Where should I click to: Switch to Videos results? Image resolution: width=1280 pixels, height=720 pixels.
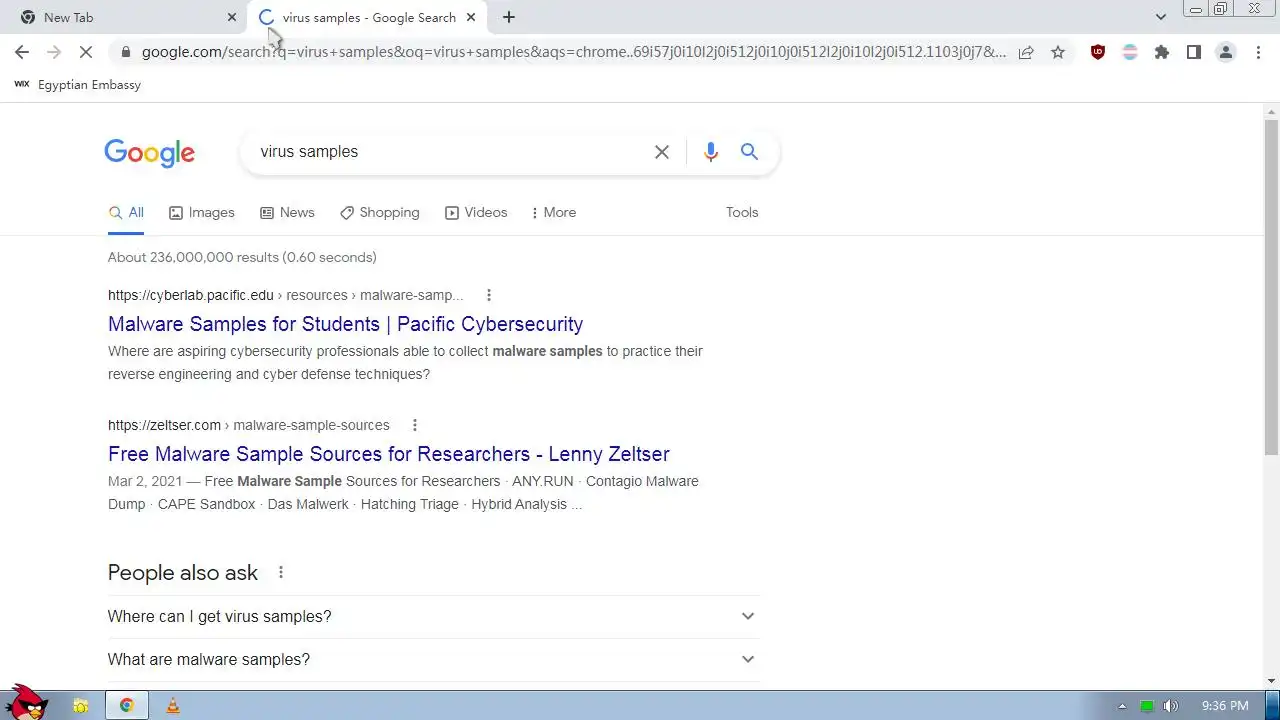click(476, 213)
